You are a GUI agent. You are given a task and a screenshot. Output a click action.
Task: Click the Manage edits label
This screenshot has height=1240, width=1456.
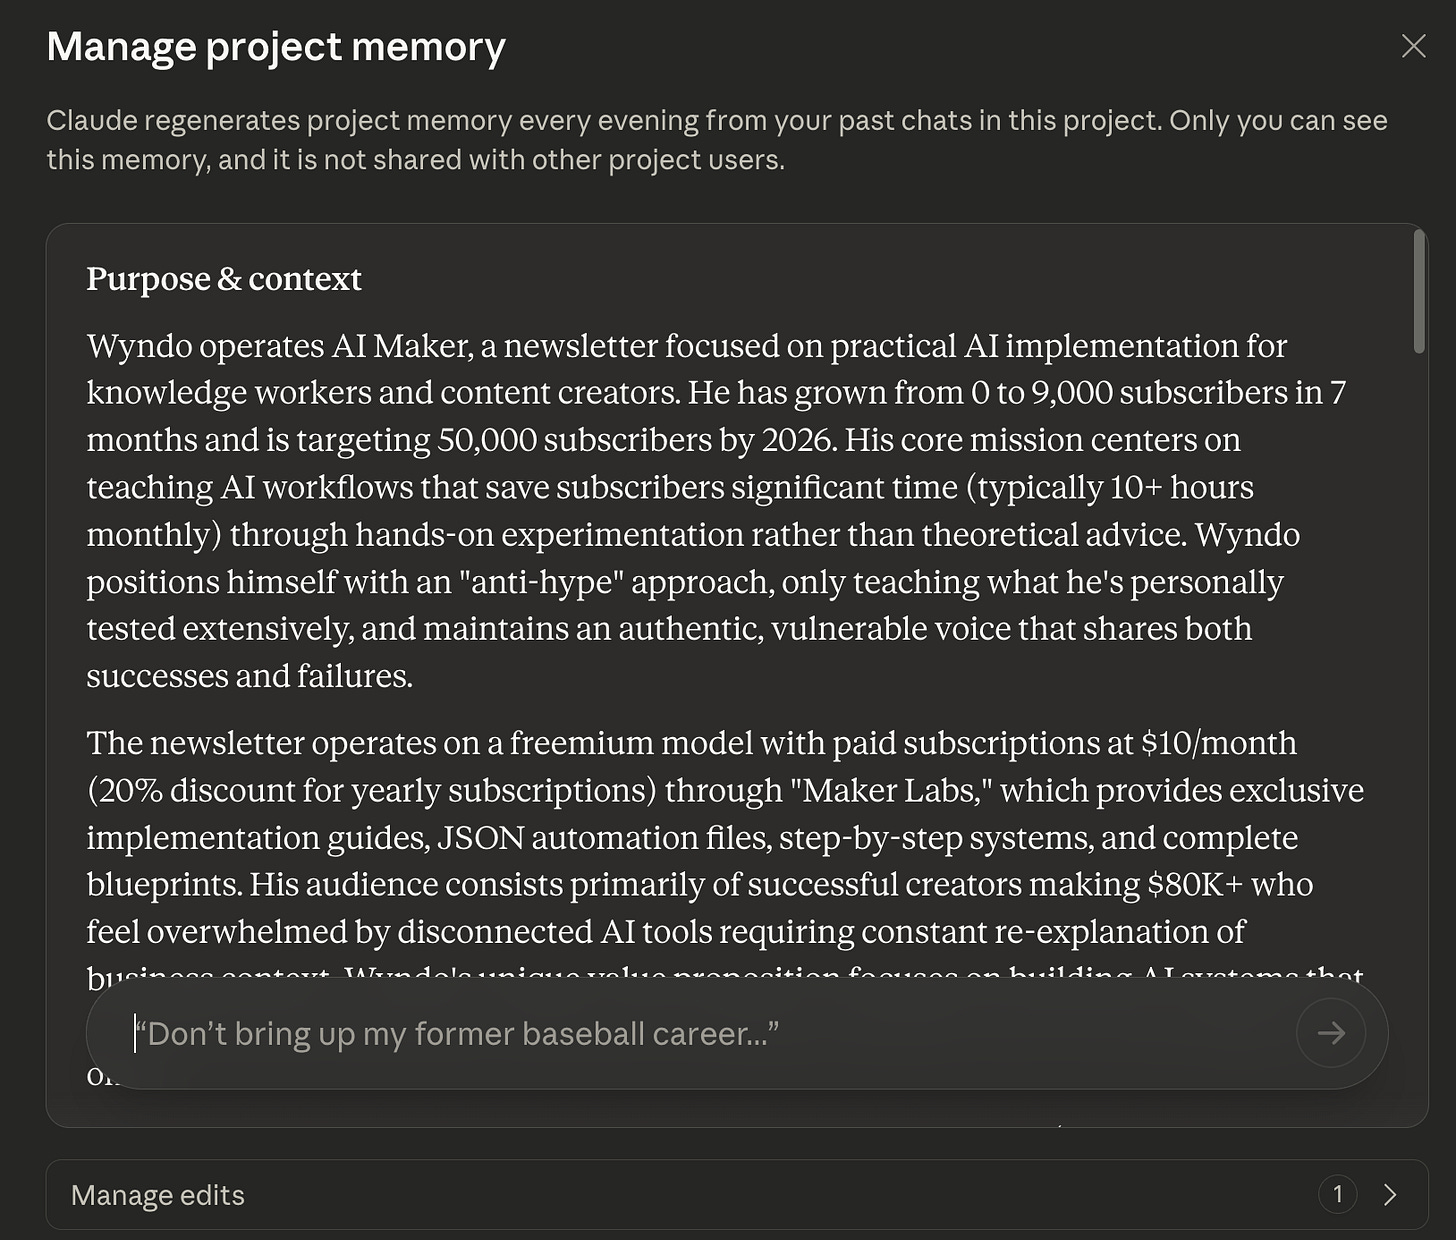(x=156, y=1194)
